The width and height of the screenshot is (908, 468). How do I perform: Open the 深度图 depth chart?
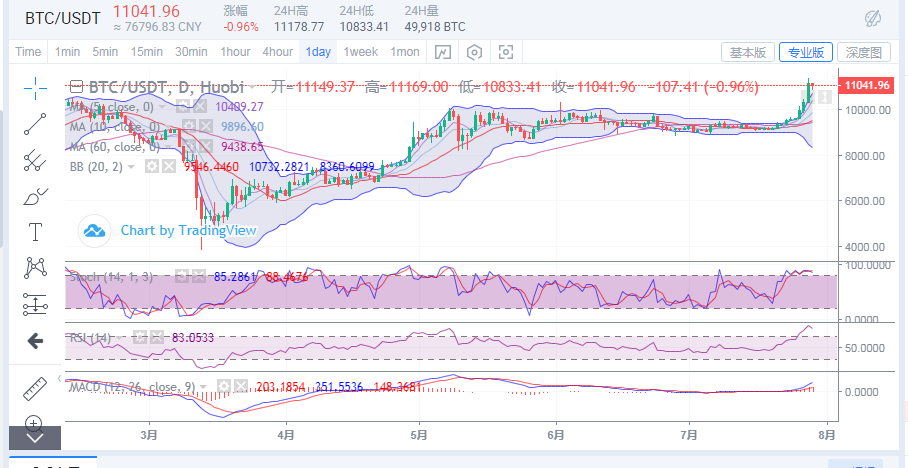[x=863, y=52]
